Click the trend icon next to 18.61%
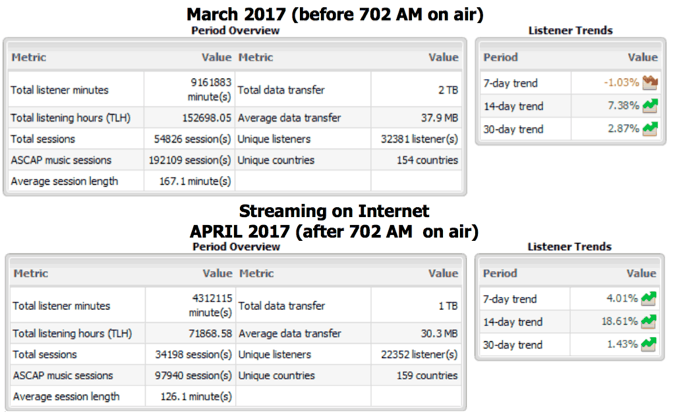This screenshot has height=412, width=673. tap(649, 321)
